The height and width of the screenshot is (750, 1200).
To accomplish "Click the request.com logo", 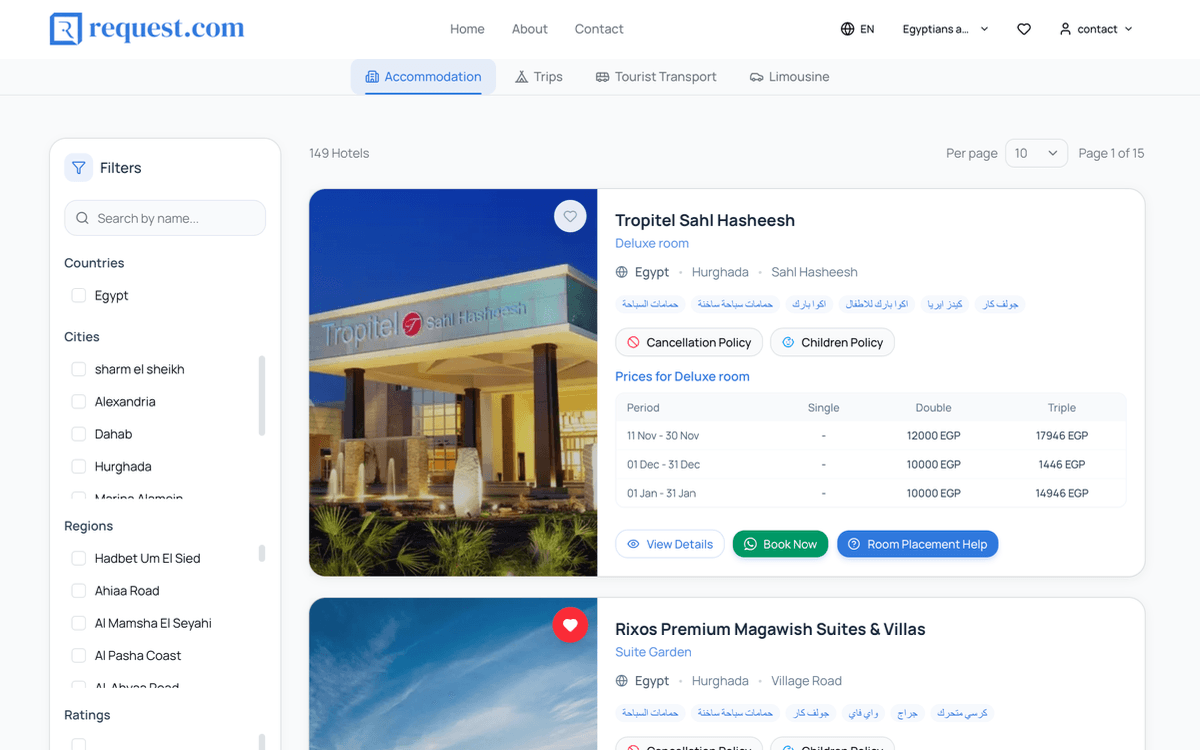I will (x=147, y=29).
